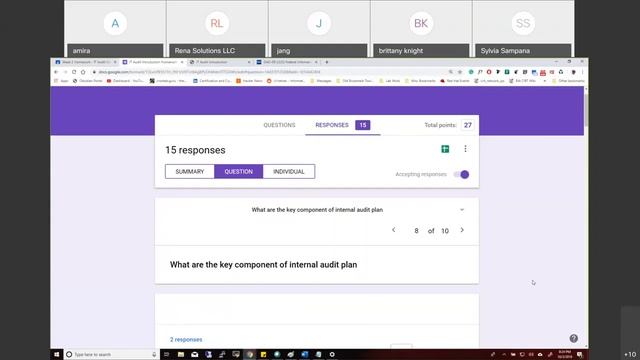Open the Apps bookmarks shortcut
Screen dimensions: 640x360
pos(61,81)
